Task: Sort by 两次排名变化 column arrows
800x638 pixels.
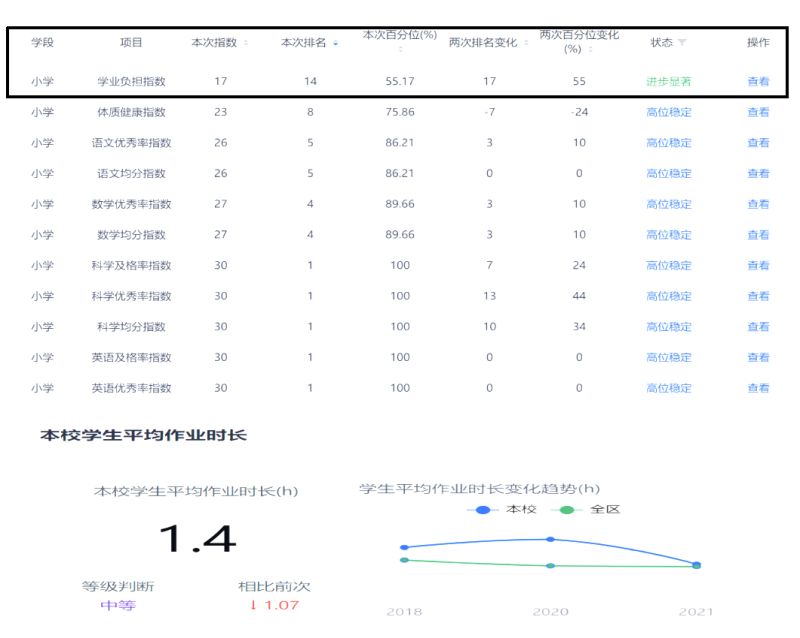Action: click(x=526, y=43)
